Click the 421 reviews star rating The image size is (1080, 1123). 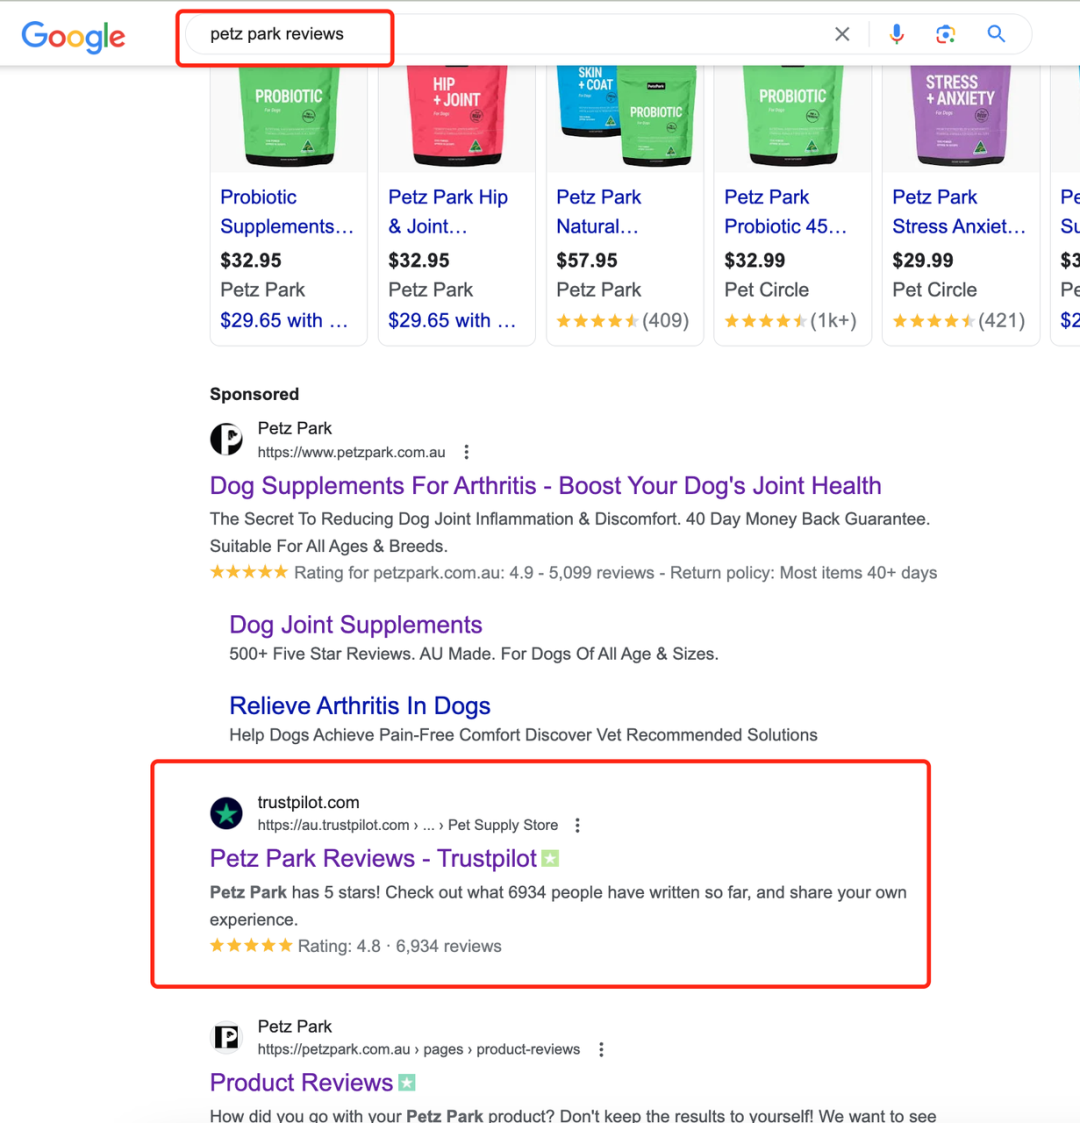tap(959, 320)
